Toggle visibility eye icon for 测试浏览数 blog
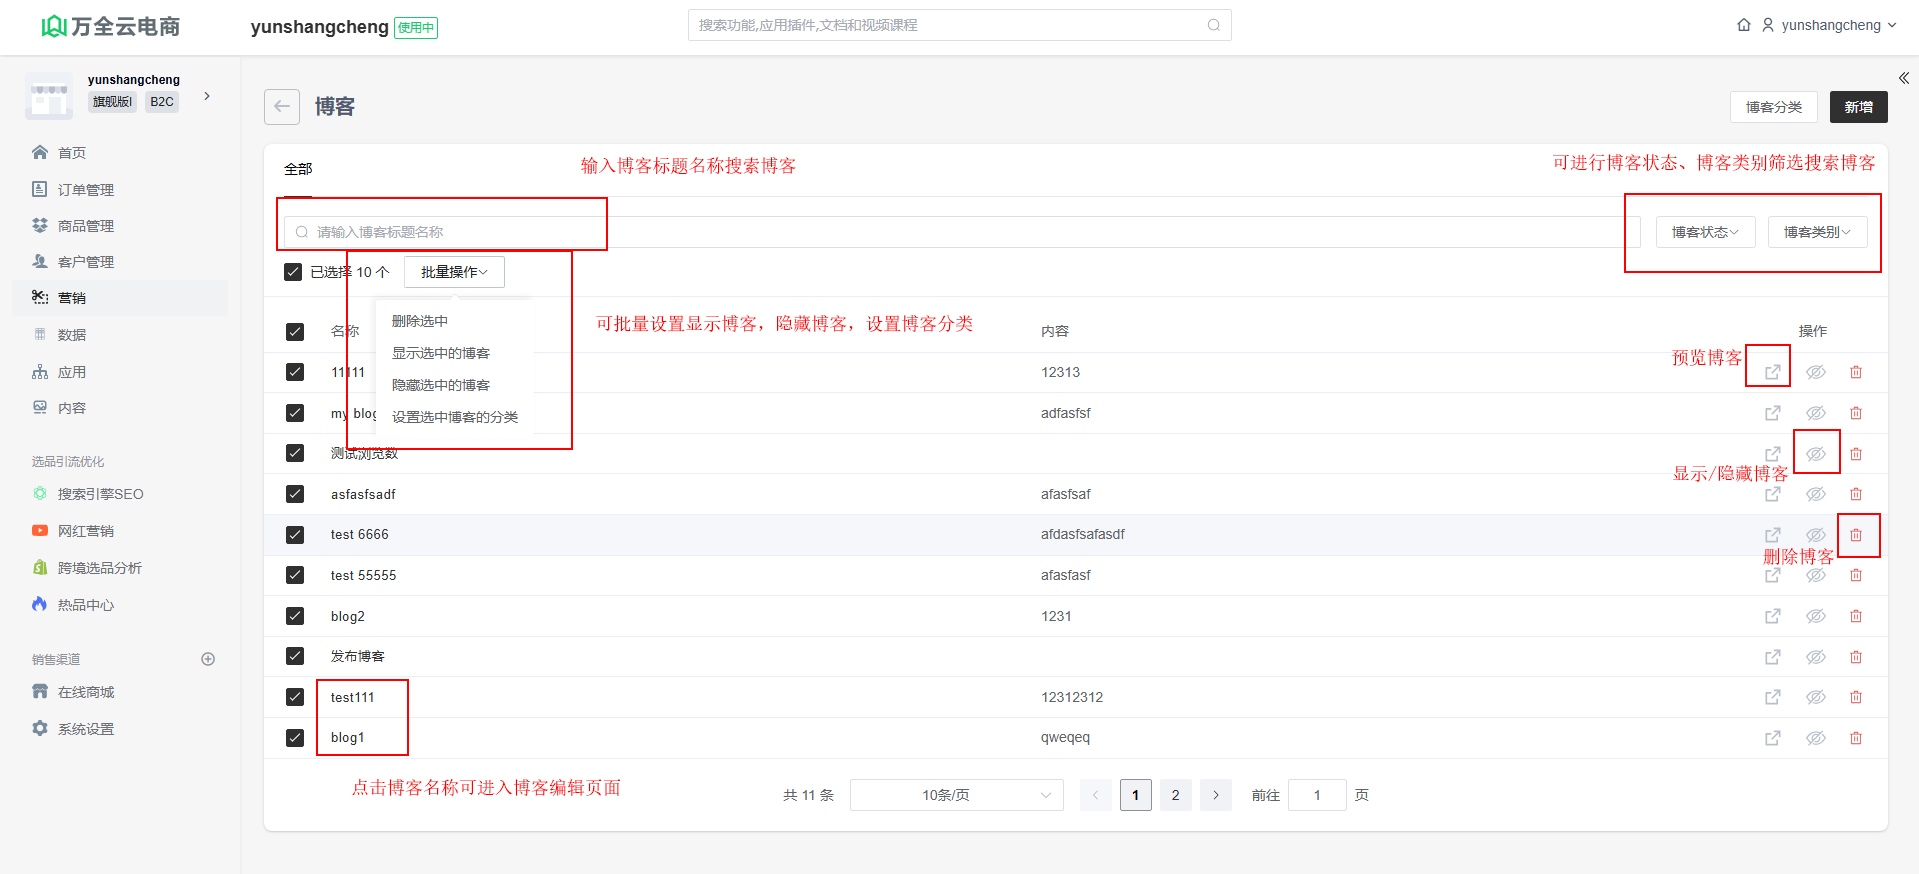The height and width of the screenshot is (874, 1919). coord(1816,454)
